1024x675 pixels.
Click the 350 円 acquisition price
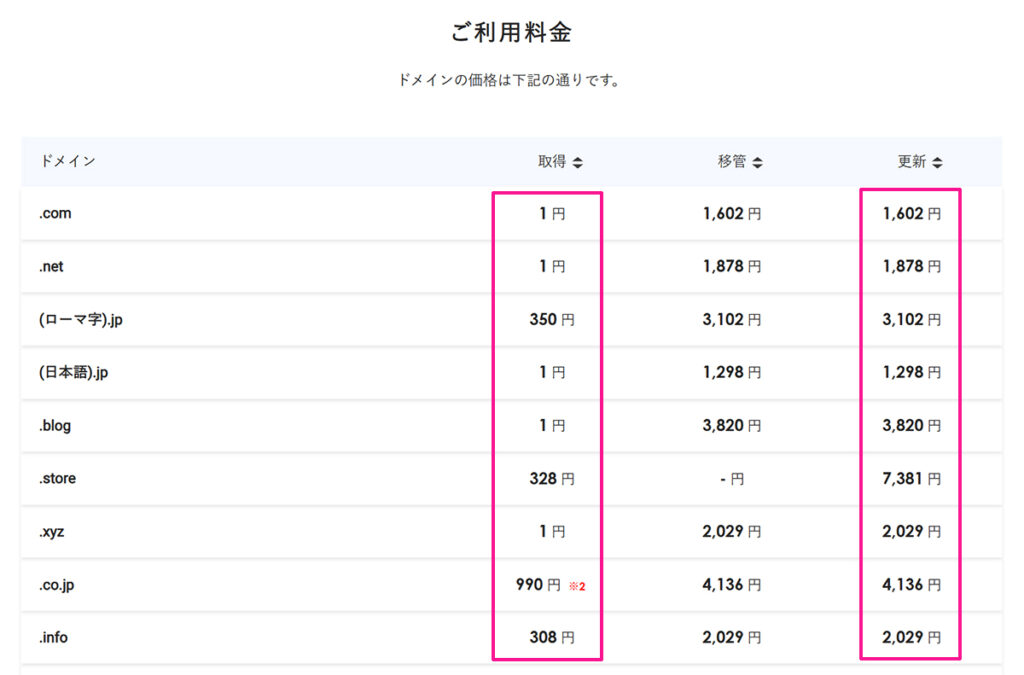coord(552,320)
